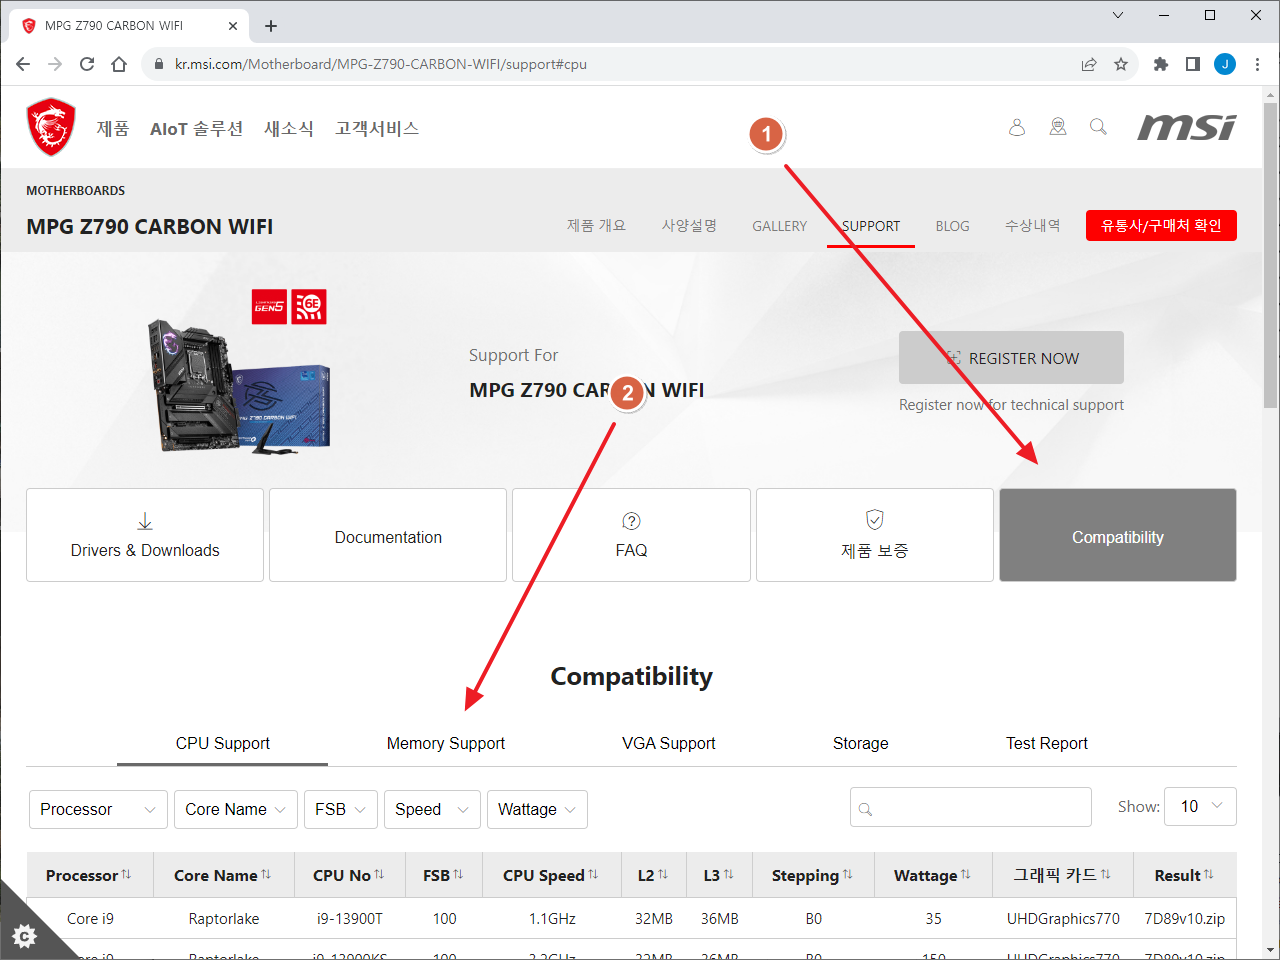
Task: Select the VGA Support tab
Action: [669, 743]
